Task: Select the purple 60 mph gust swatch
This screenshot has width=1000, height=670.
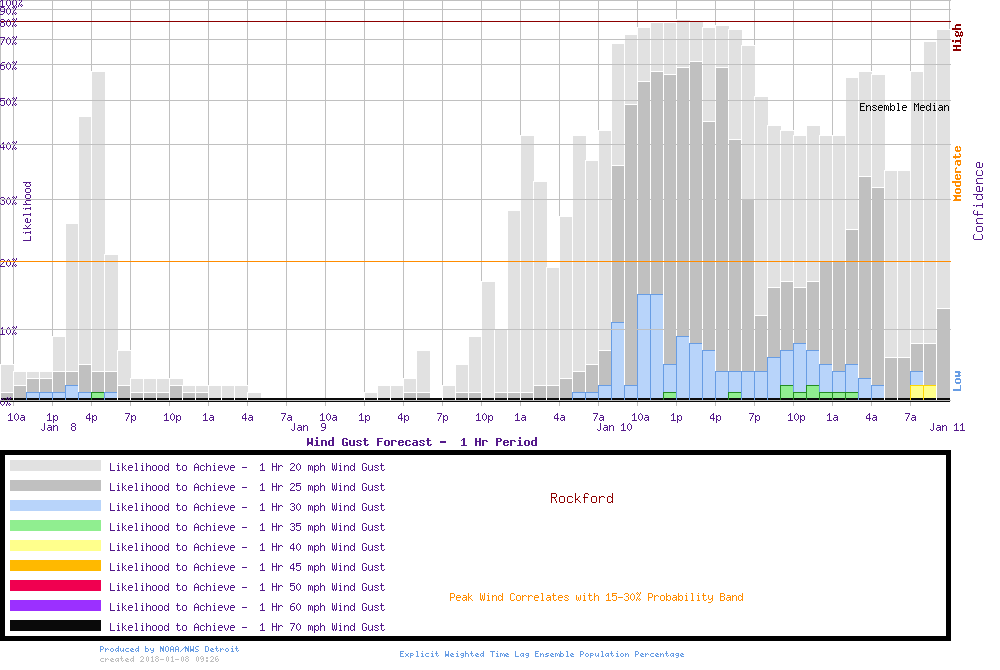Action: click(x=55, y=606)
